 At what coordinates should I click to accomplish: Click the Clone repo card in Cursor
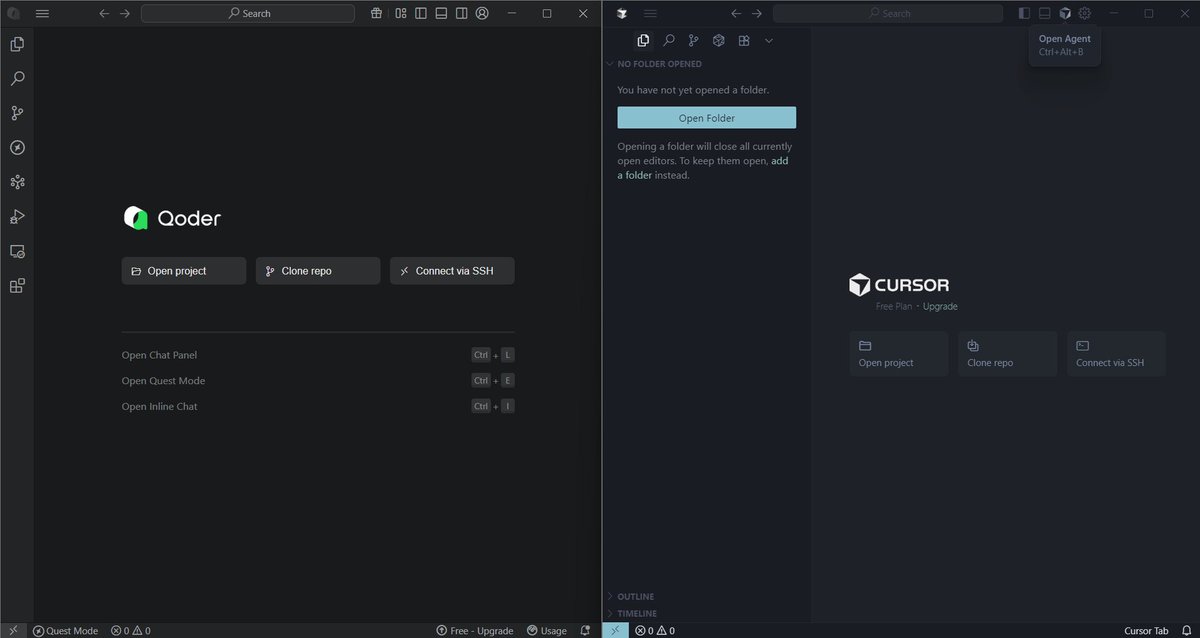pyautogui.click(x=1007, y=354)
